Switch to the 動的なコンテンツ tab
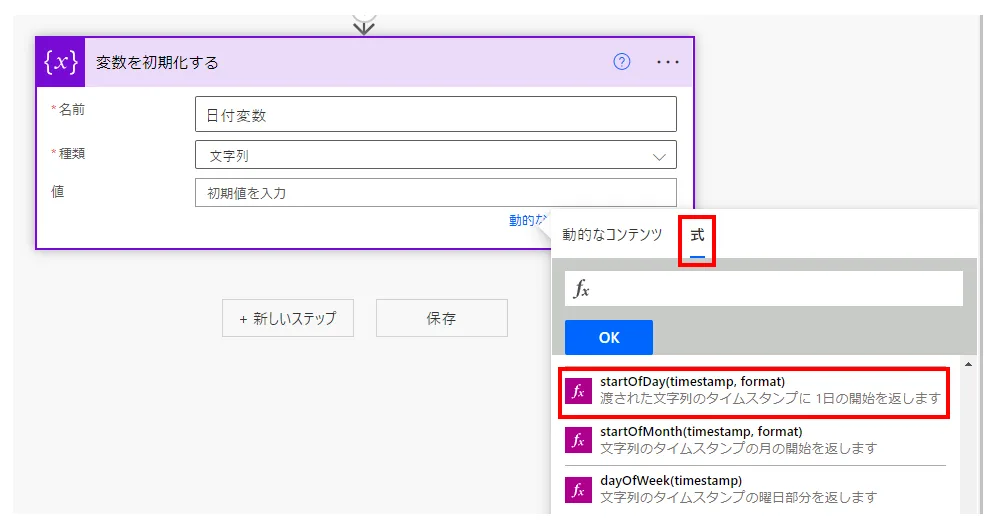The width and height of the screenshot is (991, 521). pos(612,235)
